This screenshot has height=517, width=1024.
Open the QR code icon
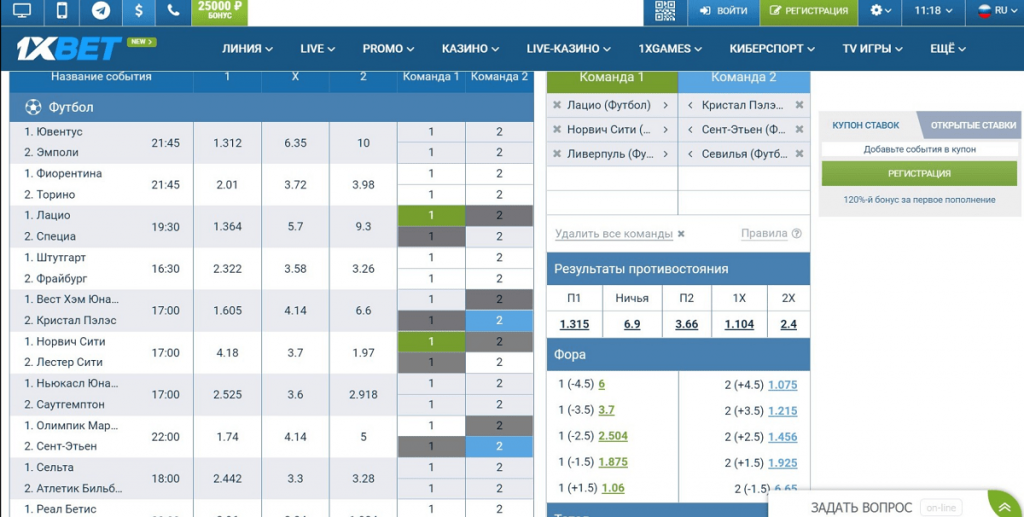(665, 11)
